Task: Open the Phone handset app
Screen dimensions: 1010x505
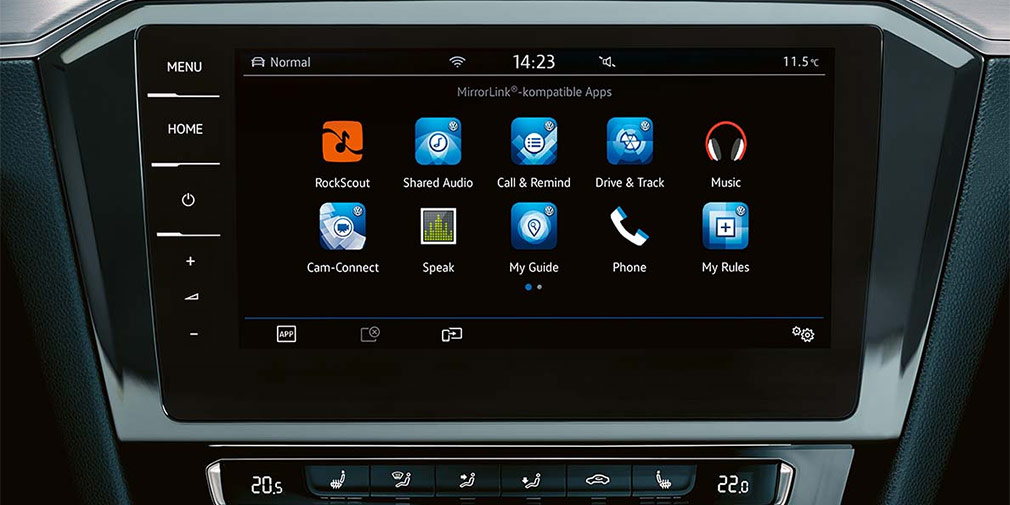Action: coord(629,226)
